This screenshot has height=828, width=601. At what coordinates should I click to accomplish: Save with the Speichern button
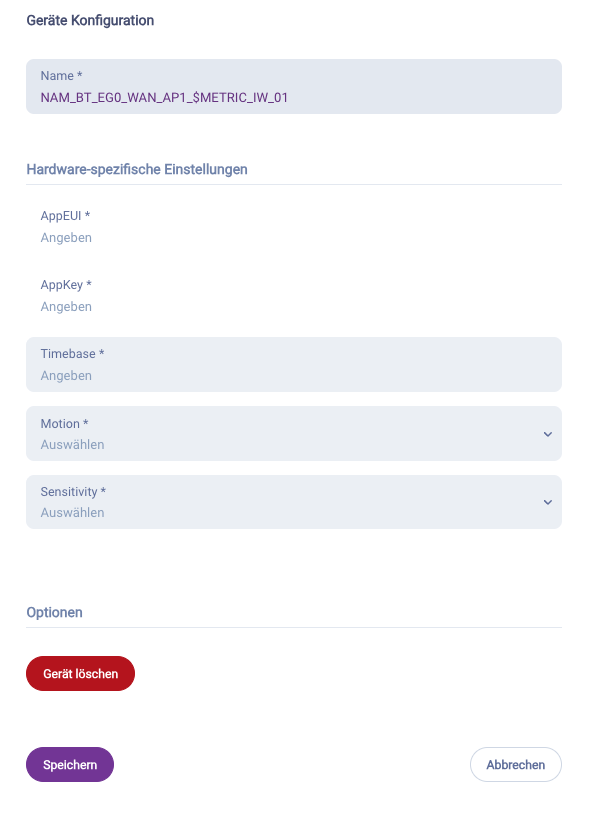(x=70, y=765)
